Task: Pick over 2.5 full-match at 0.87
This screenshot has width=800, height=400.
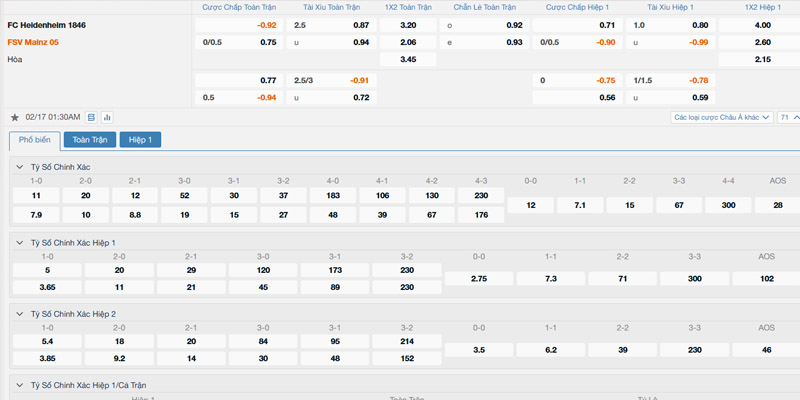Action: 331,26
